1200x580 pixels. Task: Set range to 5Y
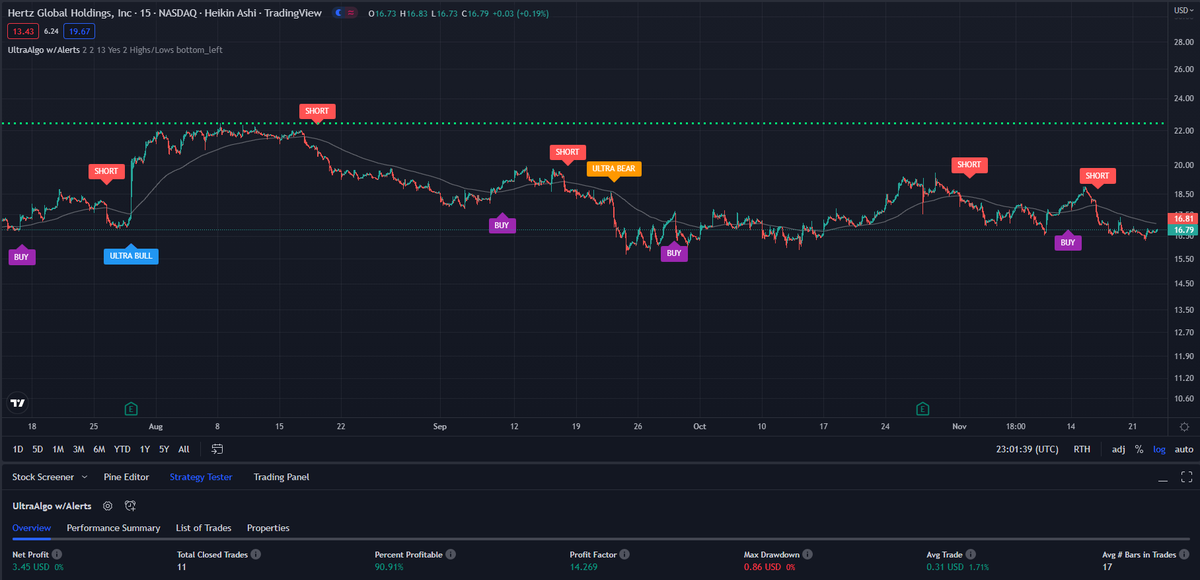tap(164, 450)
